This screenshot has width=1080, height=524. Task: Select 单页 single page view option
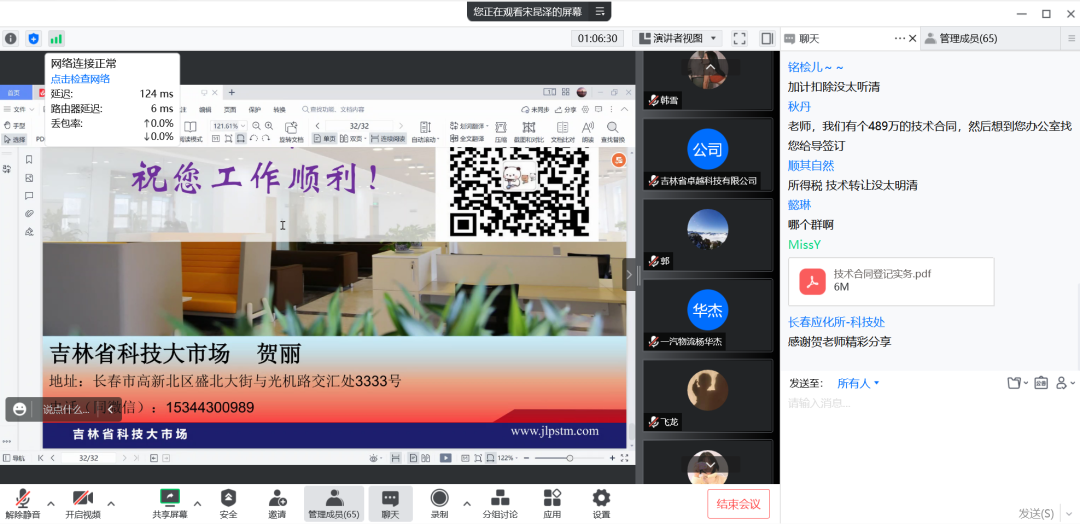point(324,138)
